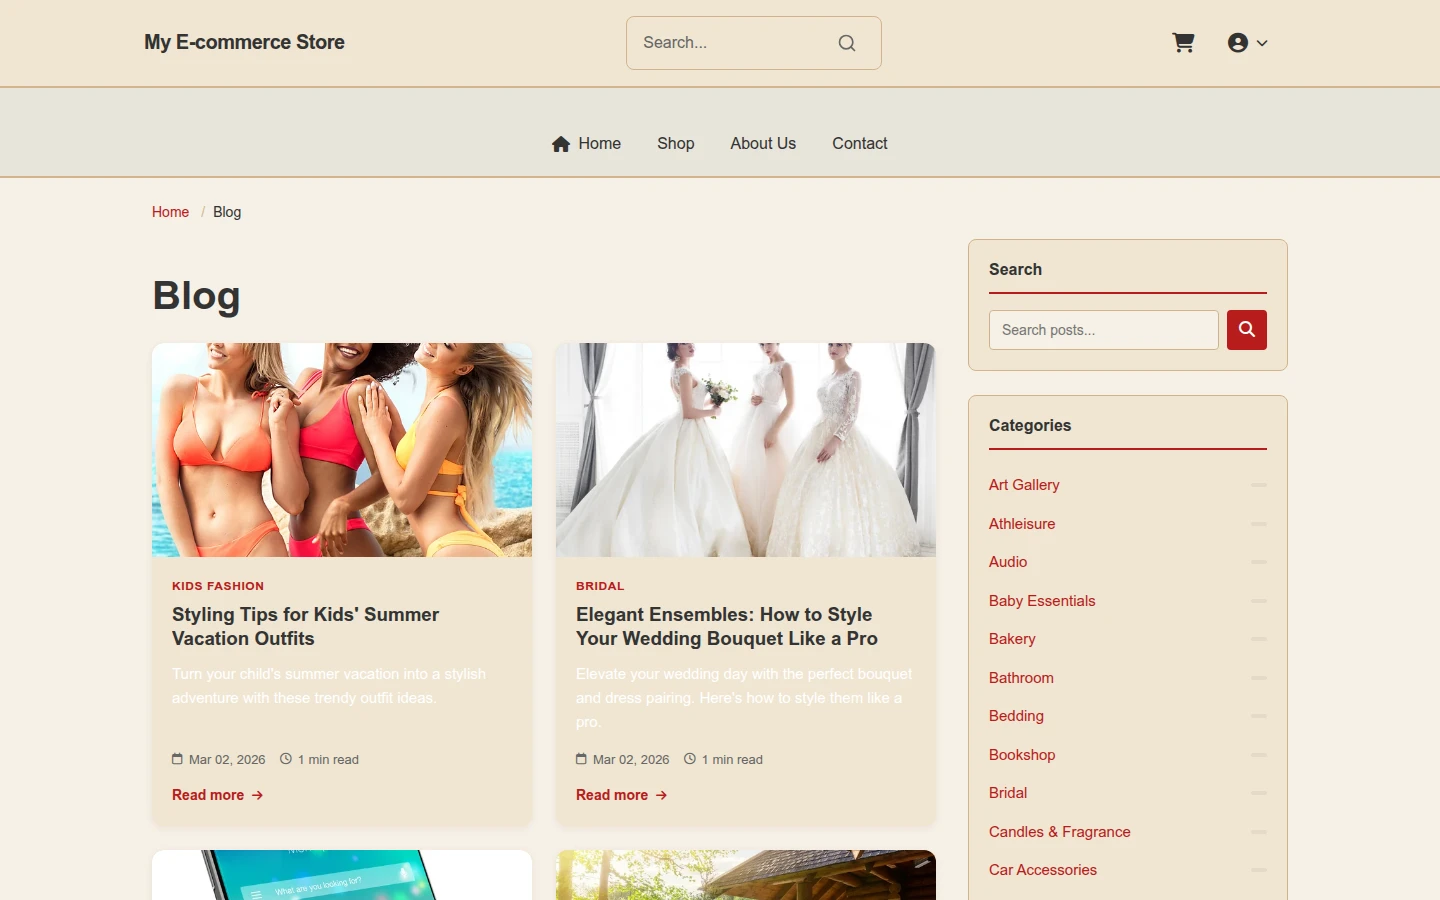Click calendar icon on Kids' Summer post

[177, 759]
